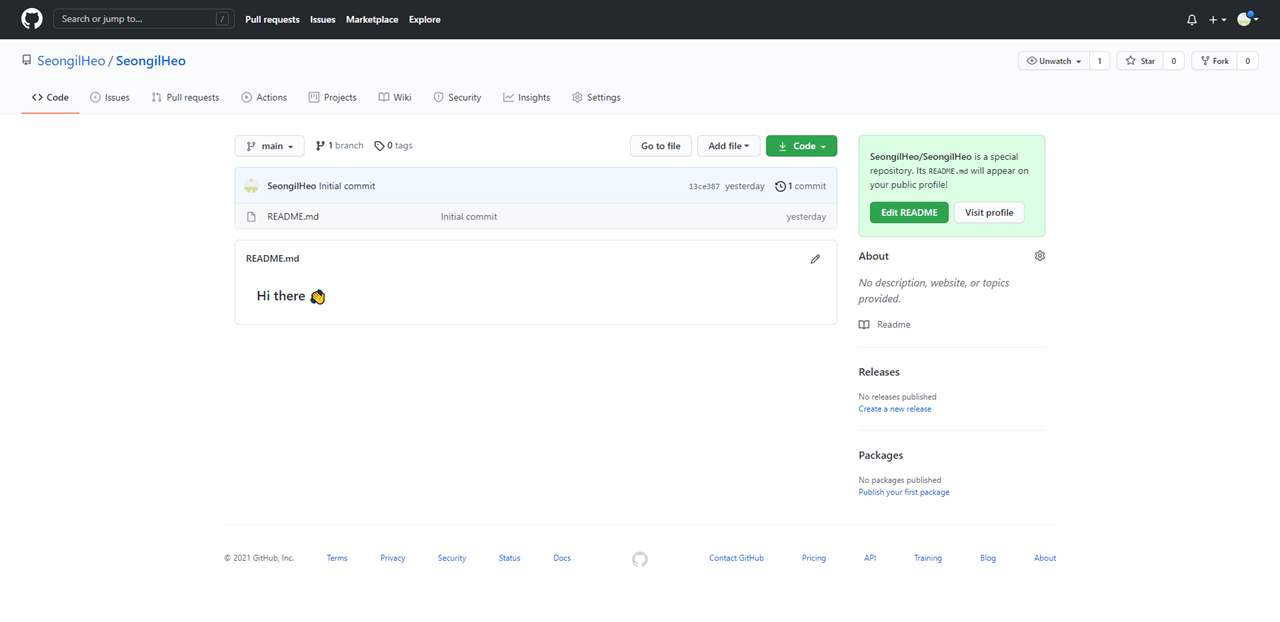This screenshot has width=1280, height=622.
Task: Expand the green Code download dropdown
Action: point(801,146)
